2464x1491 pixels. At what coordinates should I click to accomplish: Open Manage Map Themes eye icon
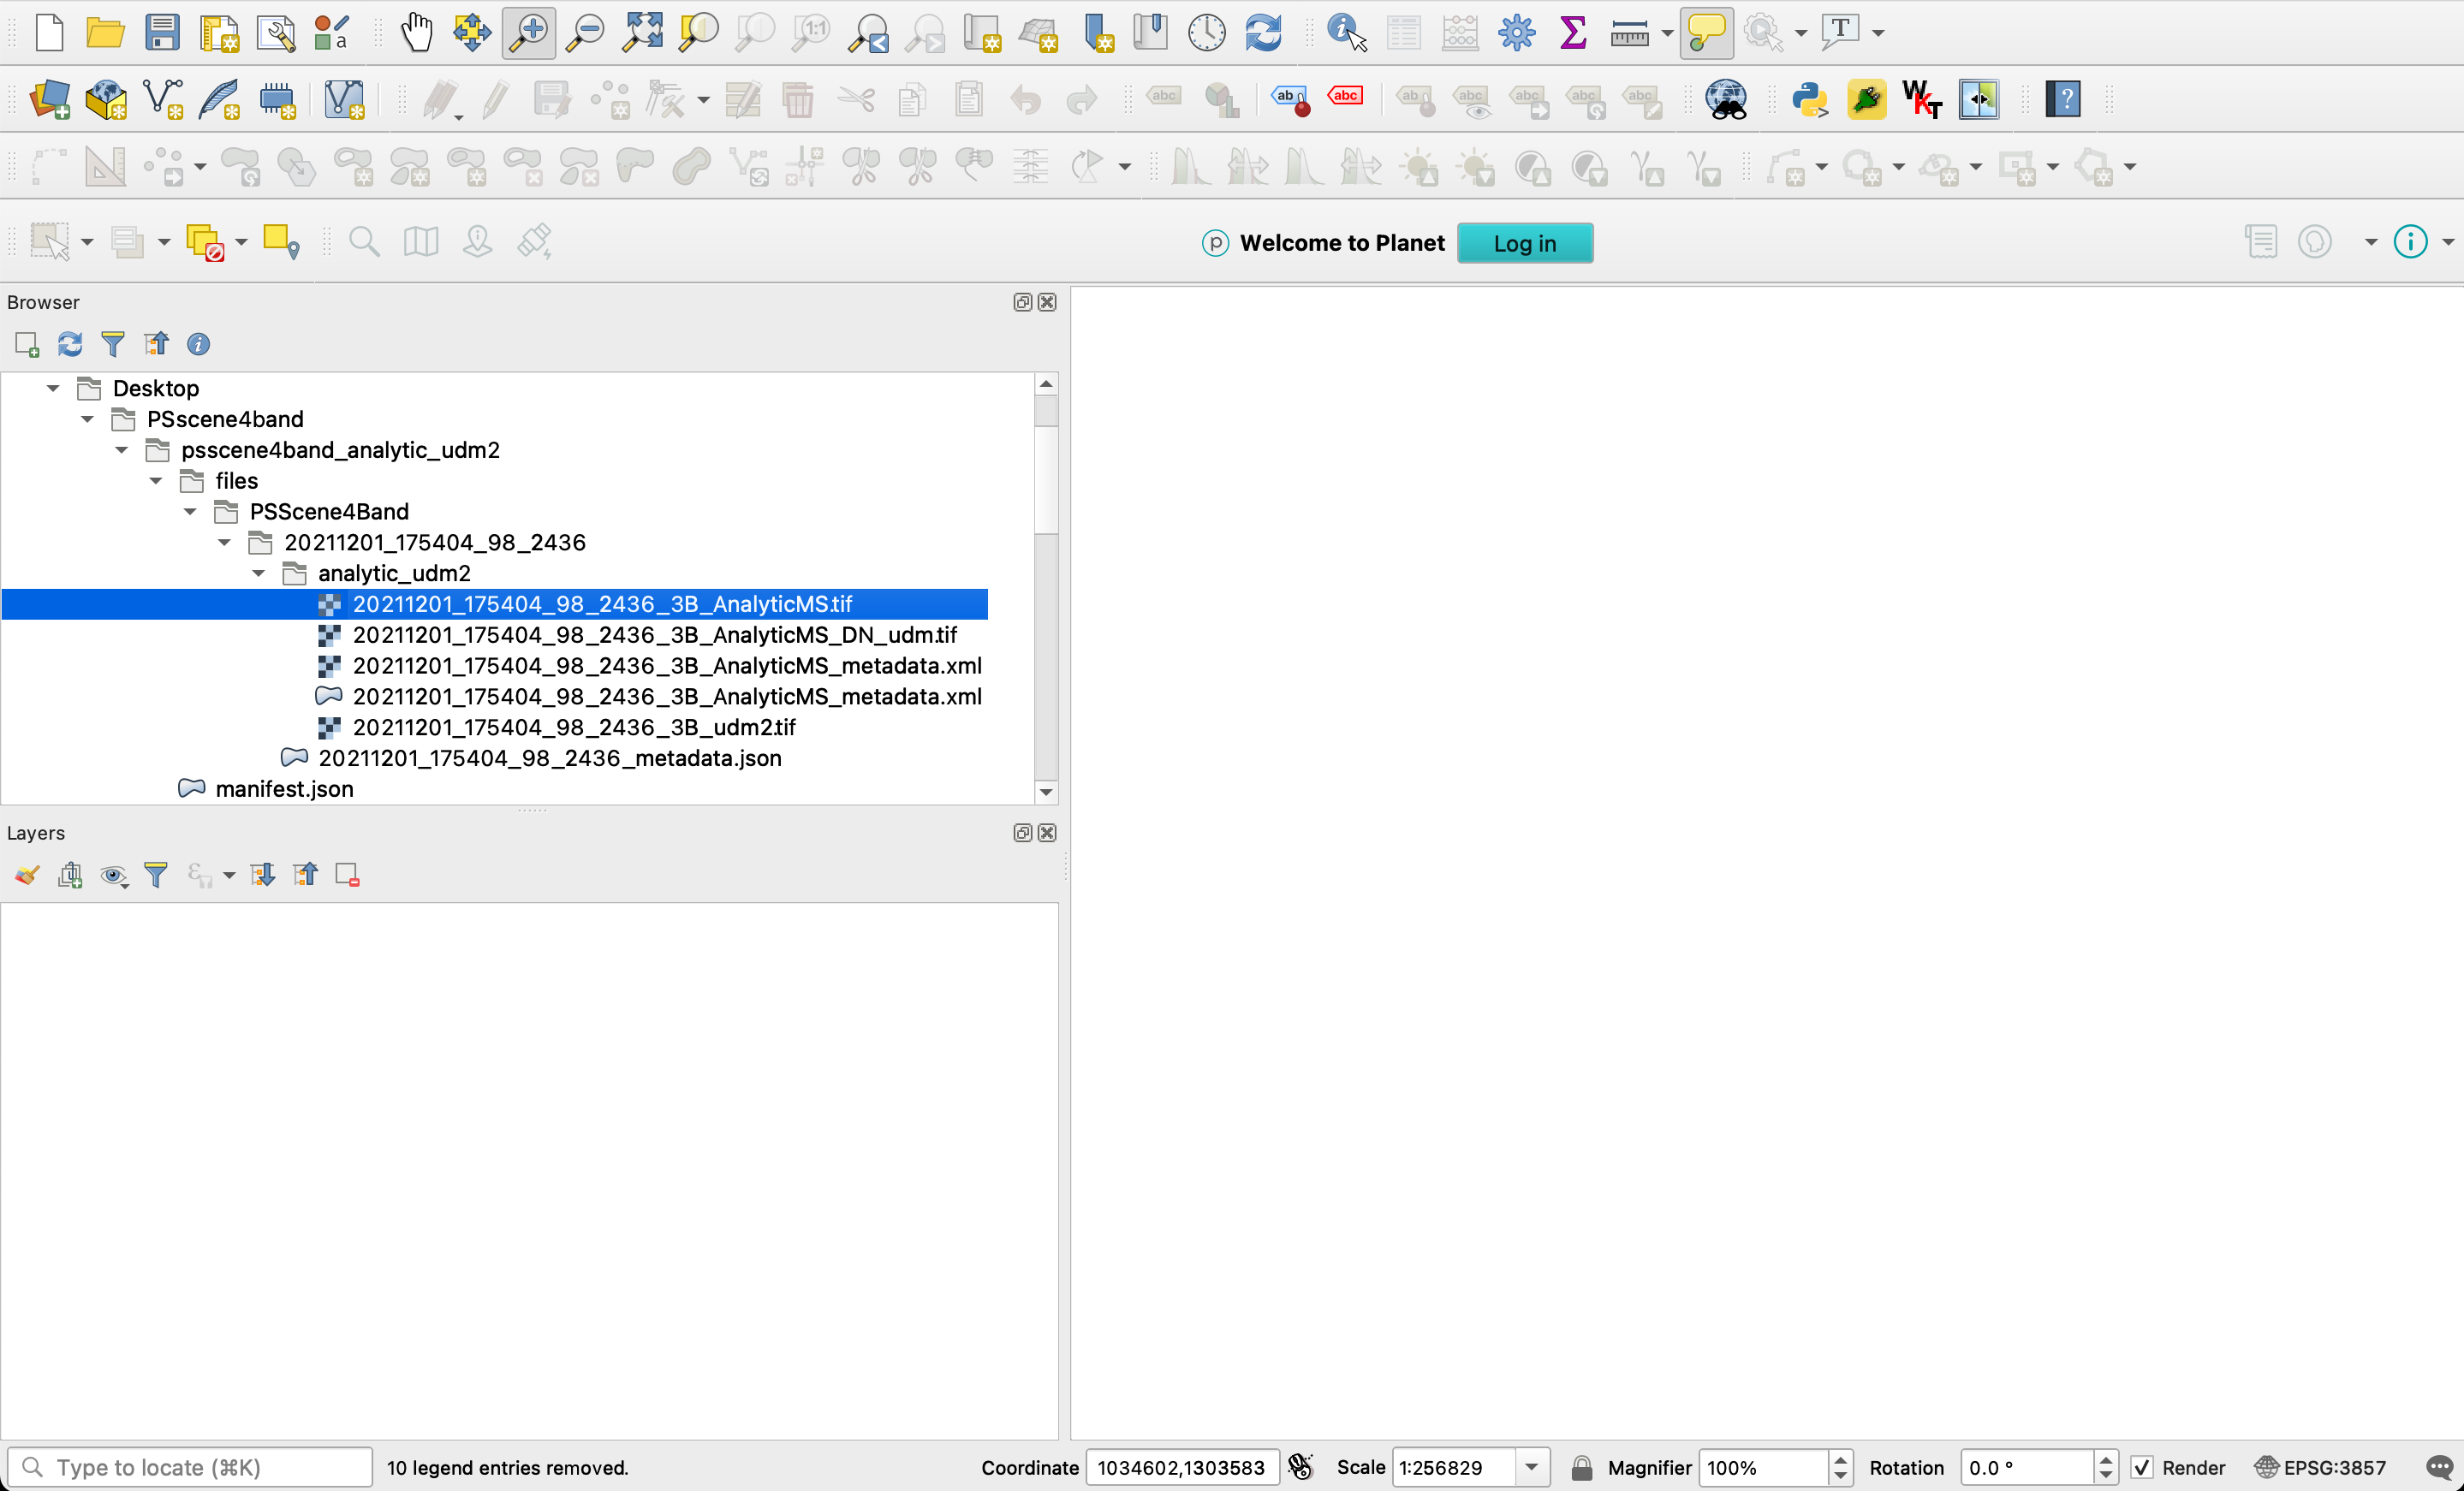coord(114,876)
